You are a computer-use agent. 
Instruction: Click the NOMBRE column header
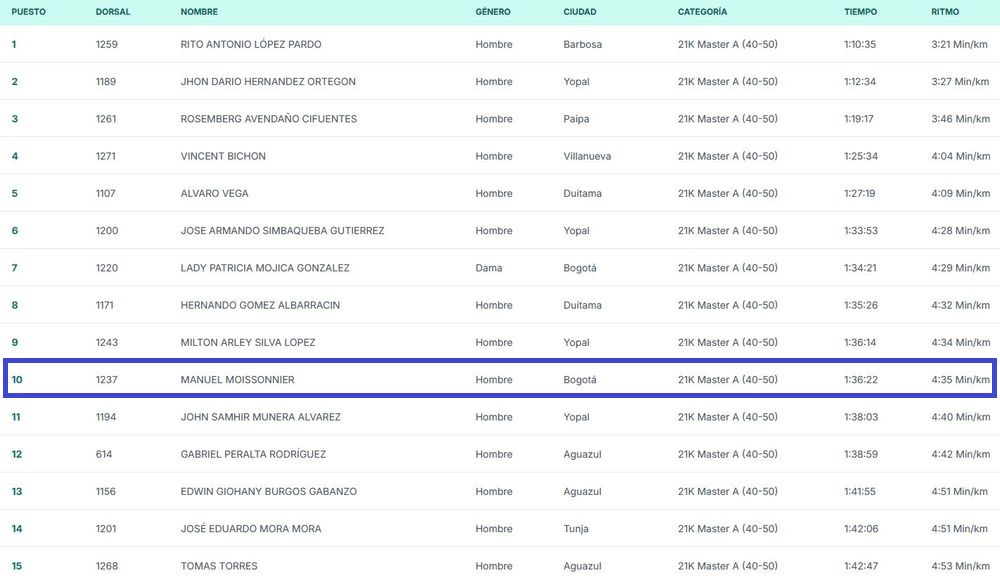click(199, 12)
